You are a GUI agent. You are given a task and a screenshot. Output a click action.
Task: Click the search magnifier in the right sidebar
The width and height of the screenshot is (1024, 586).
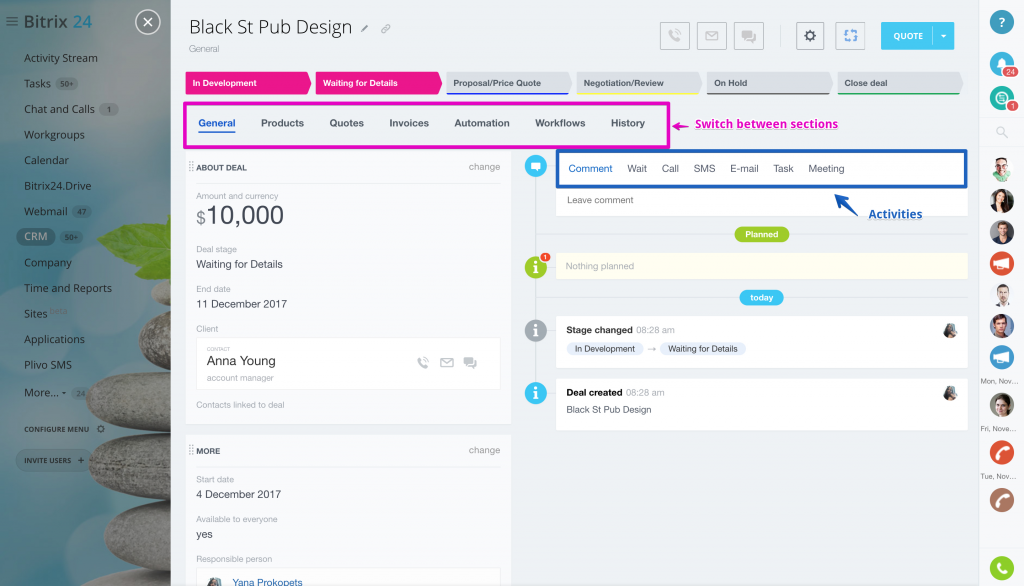[x=1002, y=133]
